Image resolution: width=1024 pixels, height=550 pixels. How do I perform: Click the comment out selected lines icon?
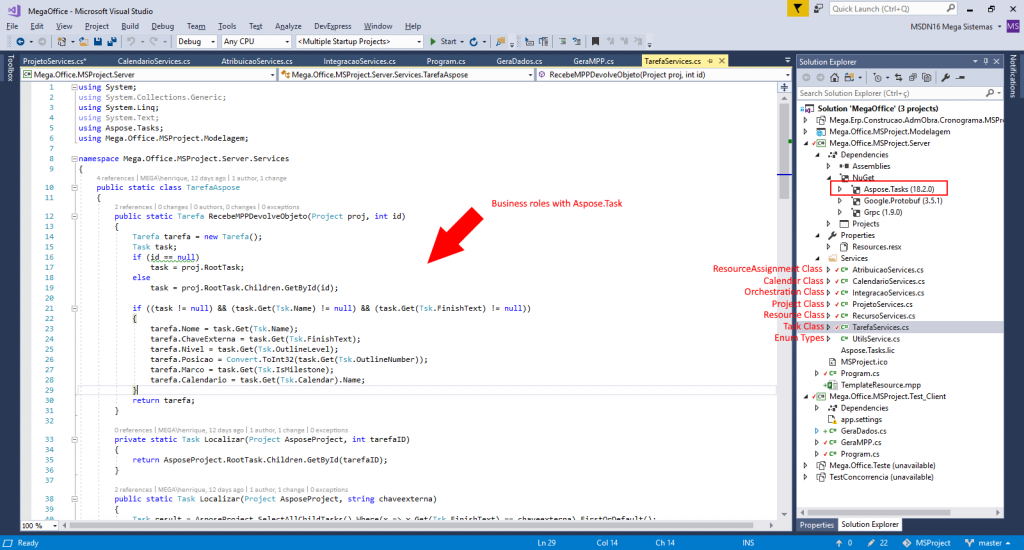(x=562, y=42)
